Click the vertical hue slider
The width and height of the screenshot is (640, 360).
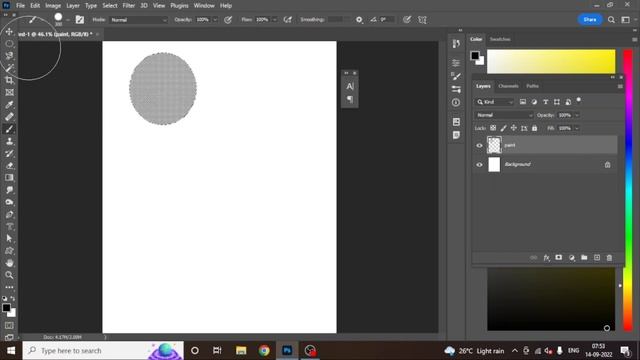(628, 190)
